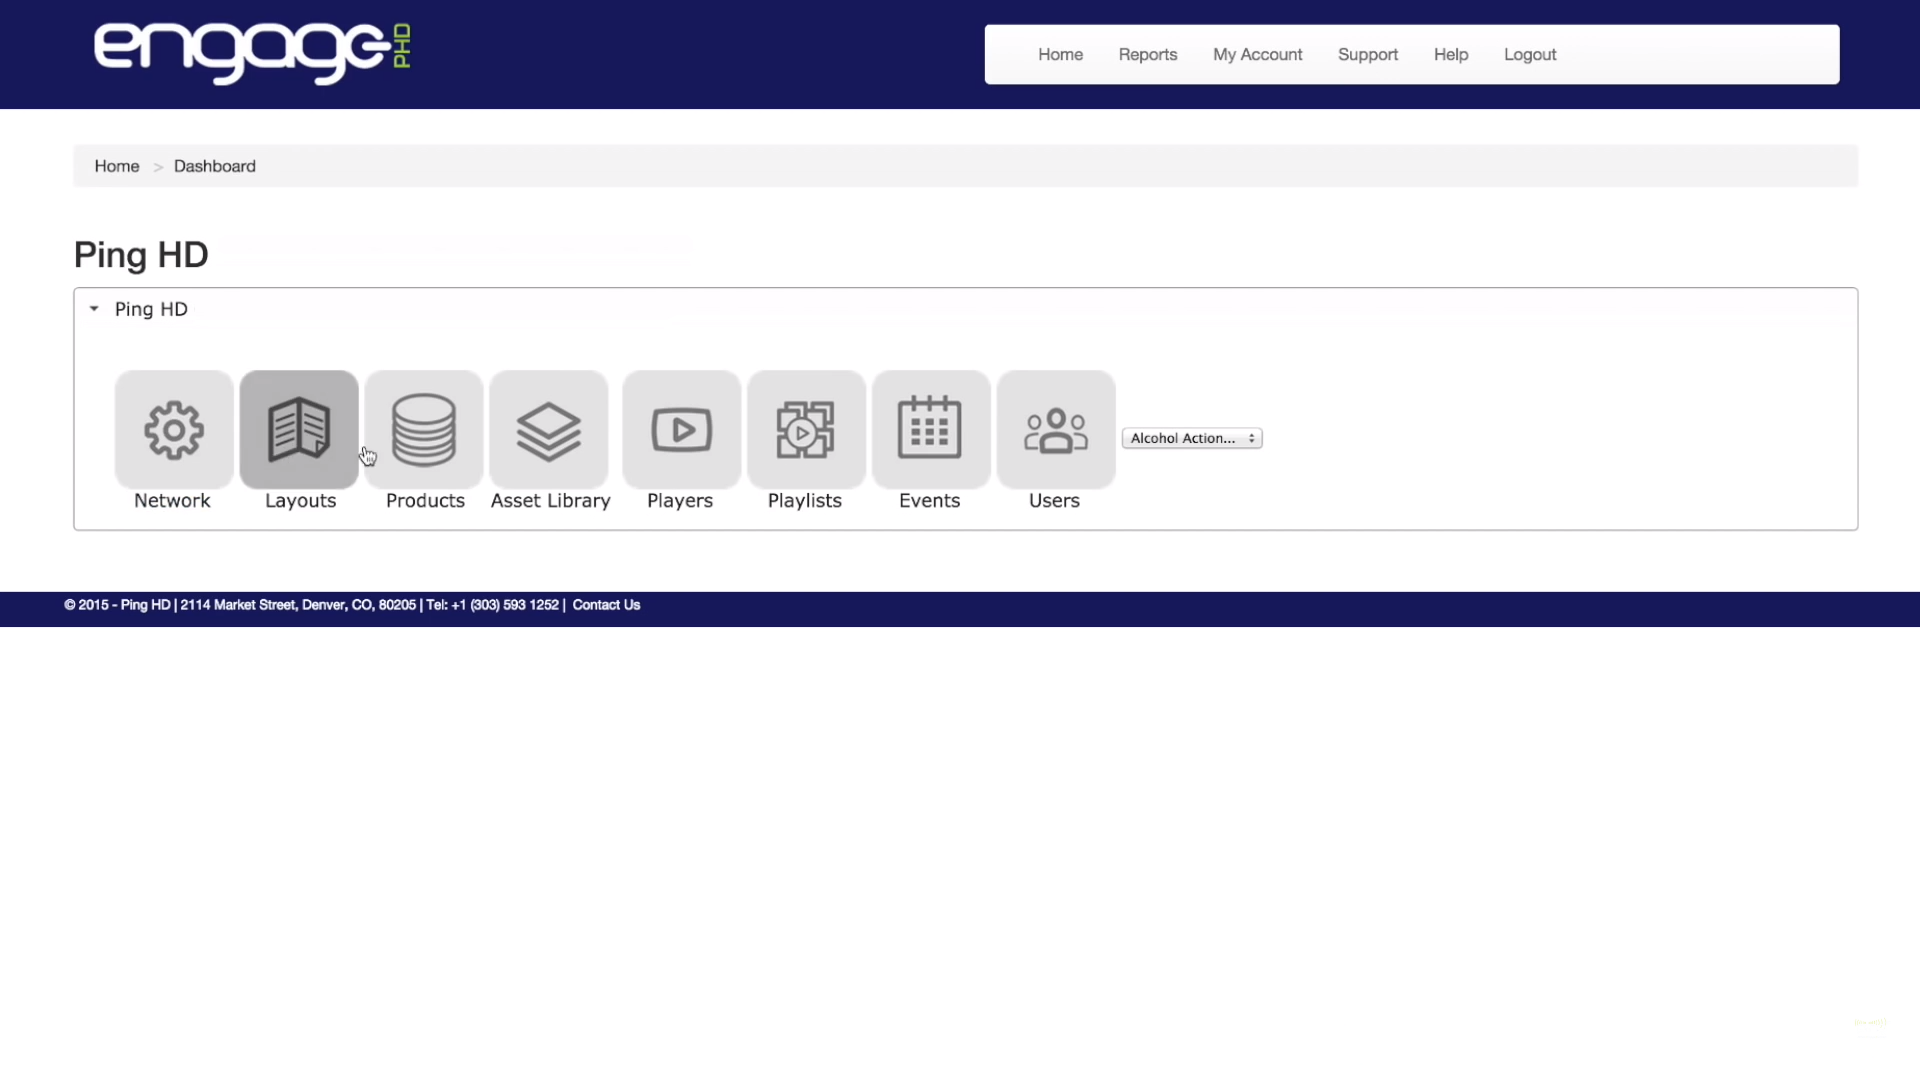The image size is (1920, 1080).
Task: Open Contact Us in the footer
Action: coord(606,605)
